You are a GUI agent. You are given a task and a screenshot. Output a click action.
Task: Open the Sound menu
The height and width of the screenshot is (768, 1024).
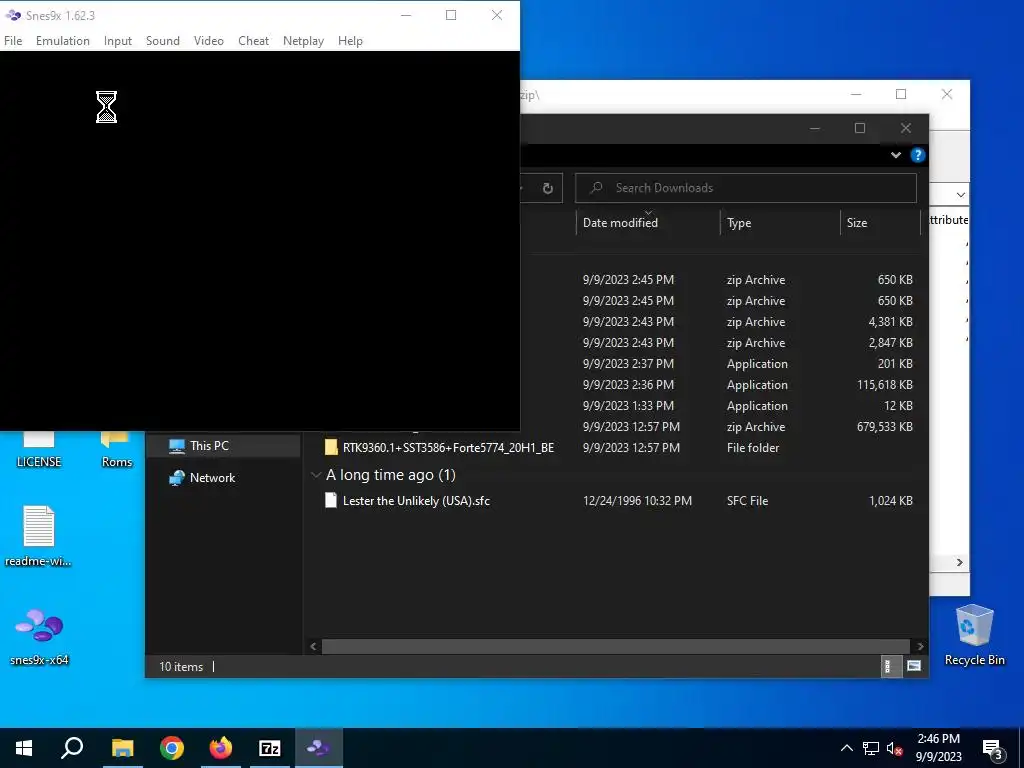click(163, 40)
